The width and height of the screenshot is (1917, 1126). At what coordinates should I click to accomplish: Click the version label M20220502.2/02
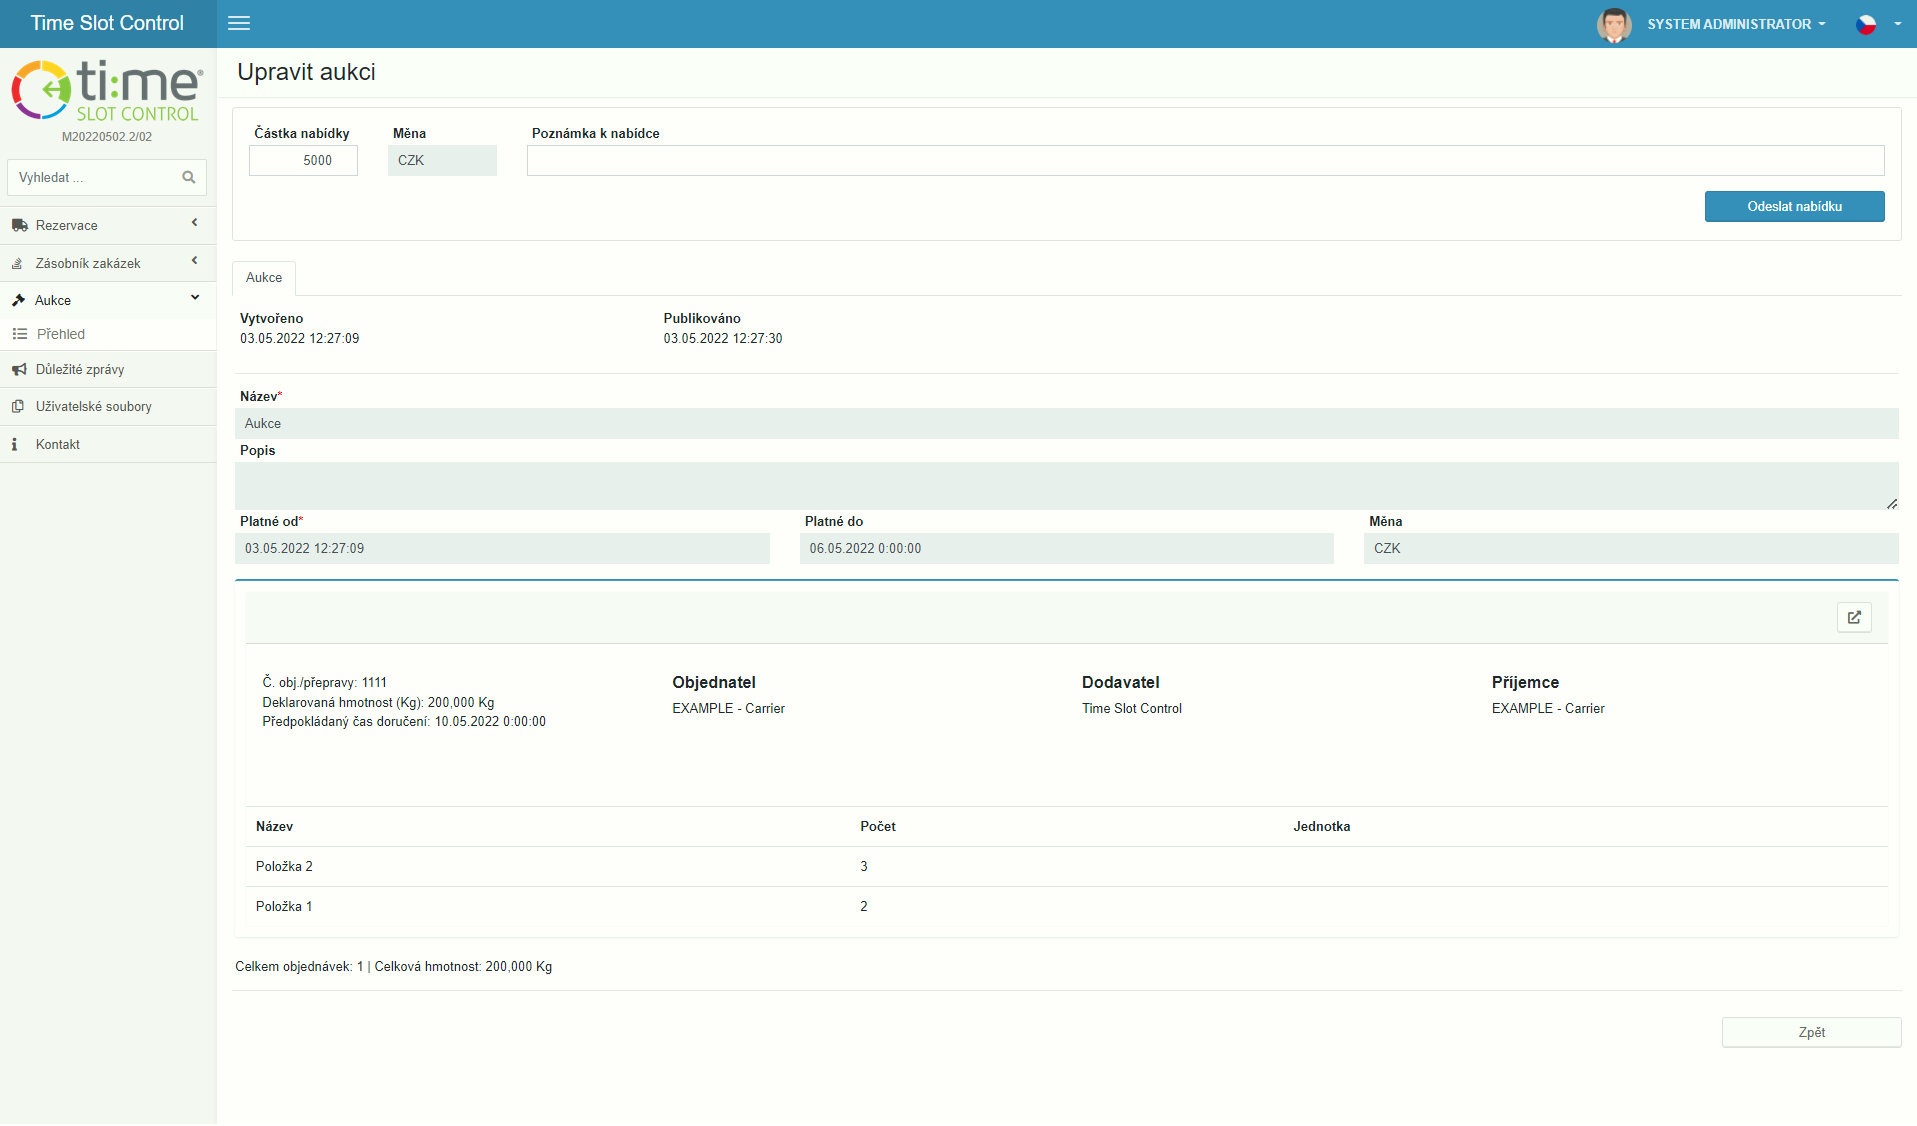coord(107,137)
